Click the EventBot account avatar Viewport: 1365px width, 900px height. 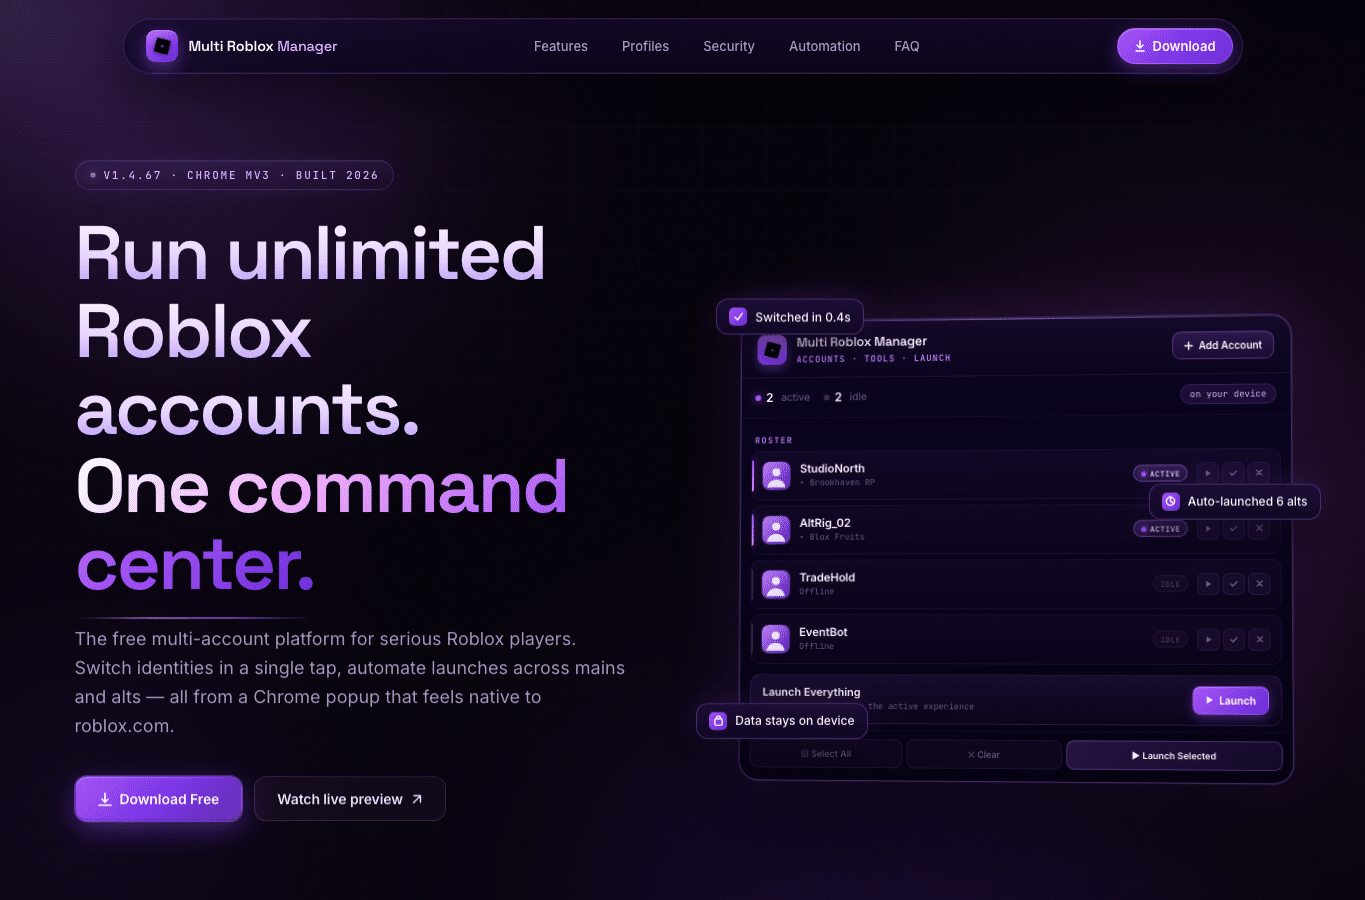click(x=776, y=639)
